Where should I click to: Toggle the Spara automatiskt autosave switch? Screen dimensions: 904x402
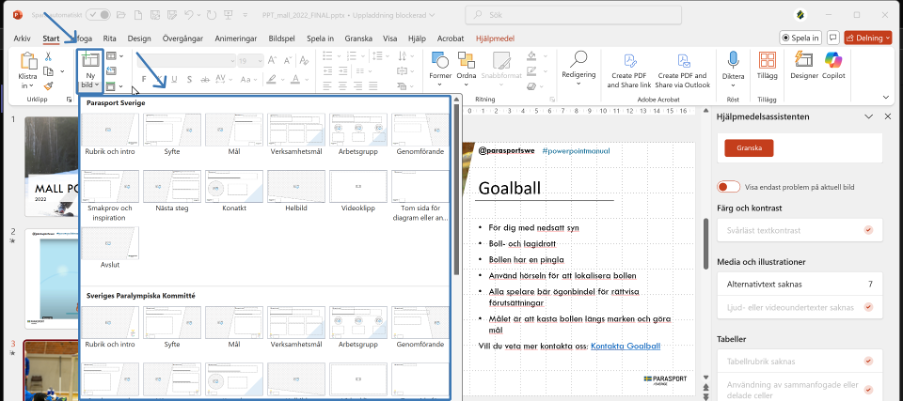(98, 14)
